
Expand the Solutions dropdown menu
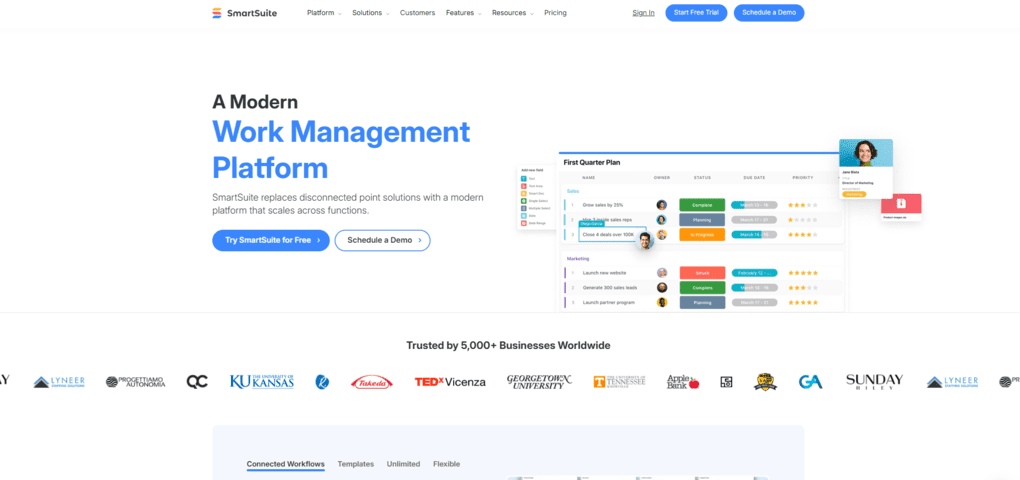pos(371,13)
